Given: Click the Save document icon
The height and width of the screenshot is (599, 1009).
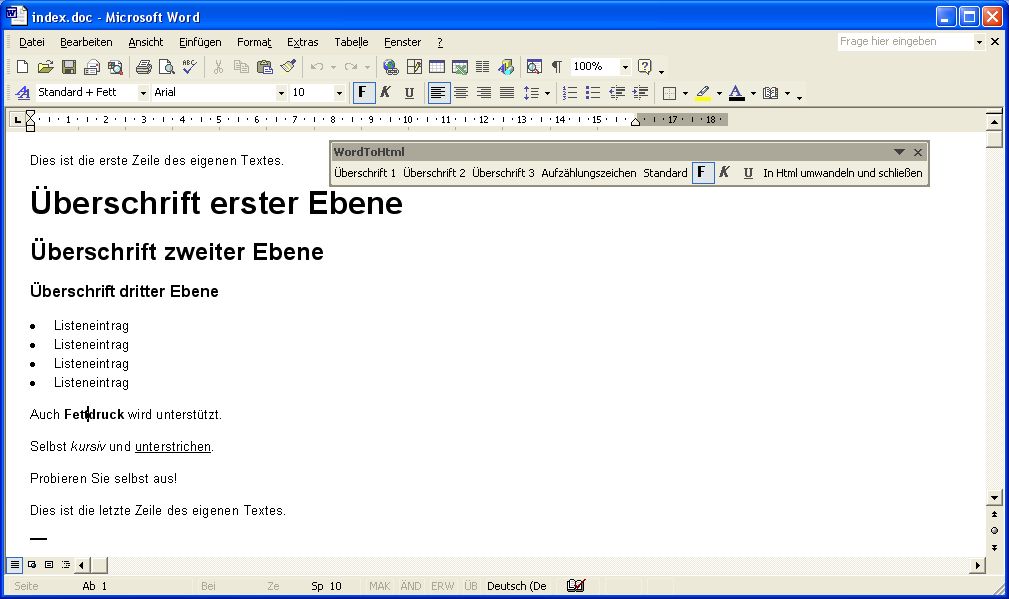Looking at the screenshot, I should pyautogui.click(x=69, y=67).
